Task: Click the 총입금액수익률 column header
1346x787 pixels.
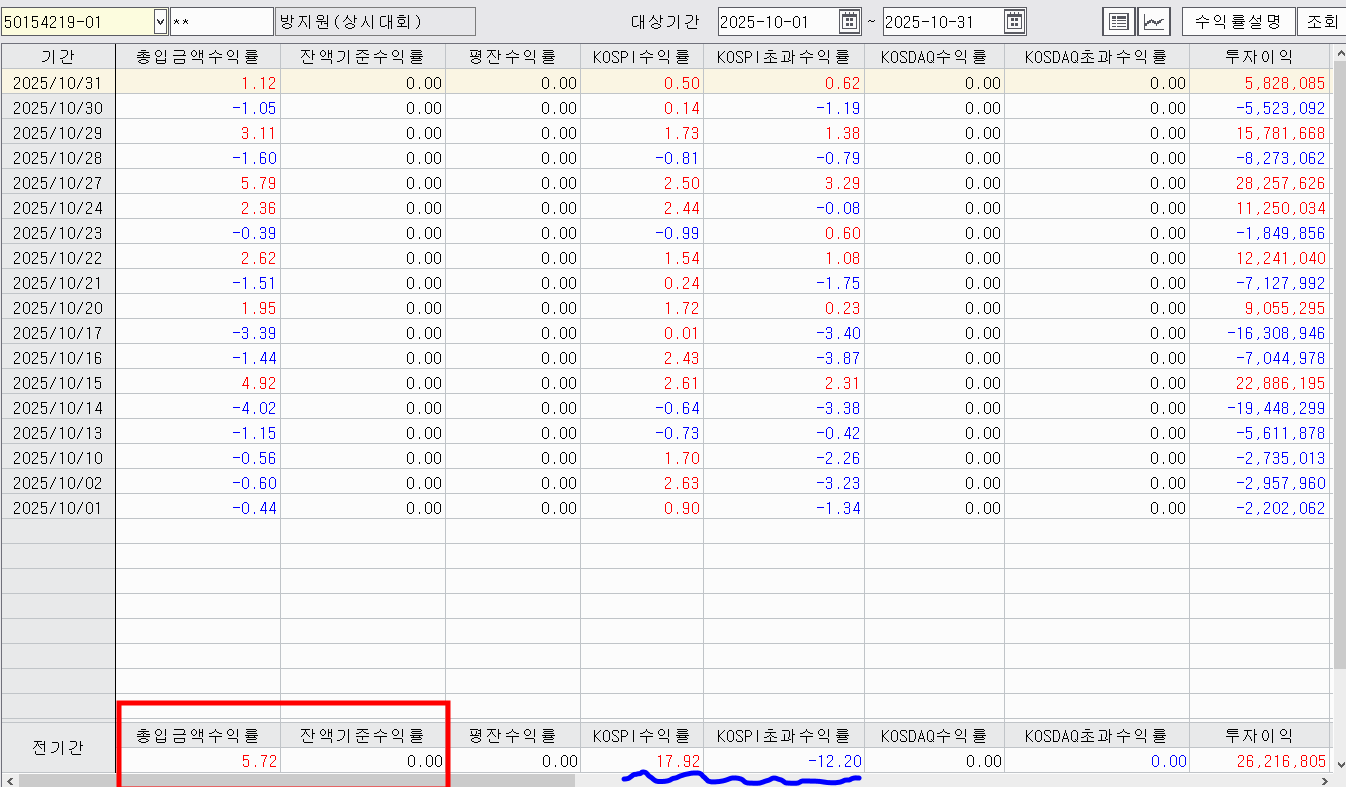Action: click(x=198, y=58)
